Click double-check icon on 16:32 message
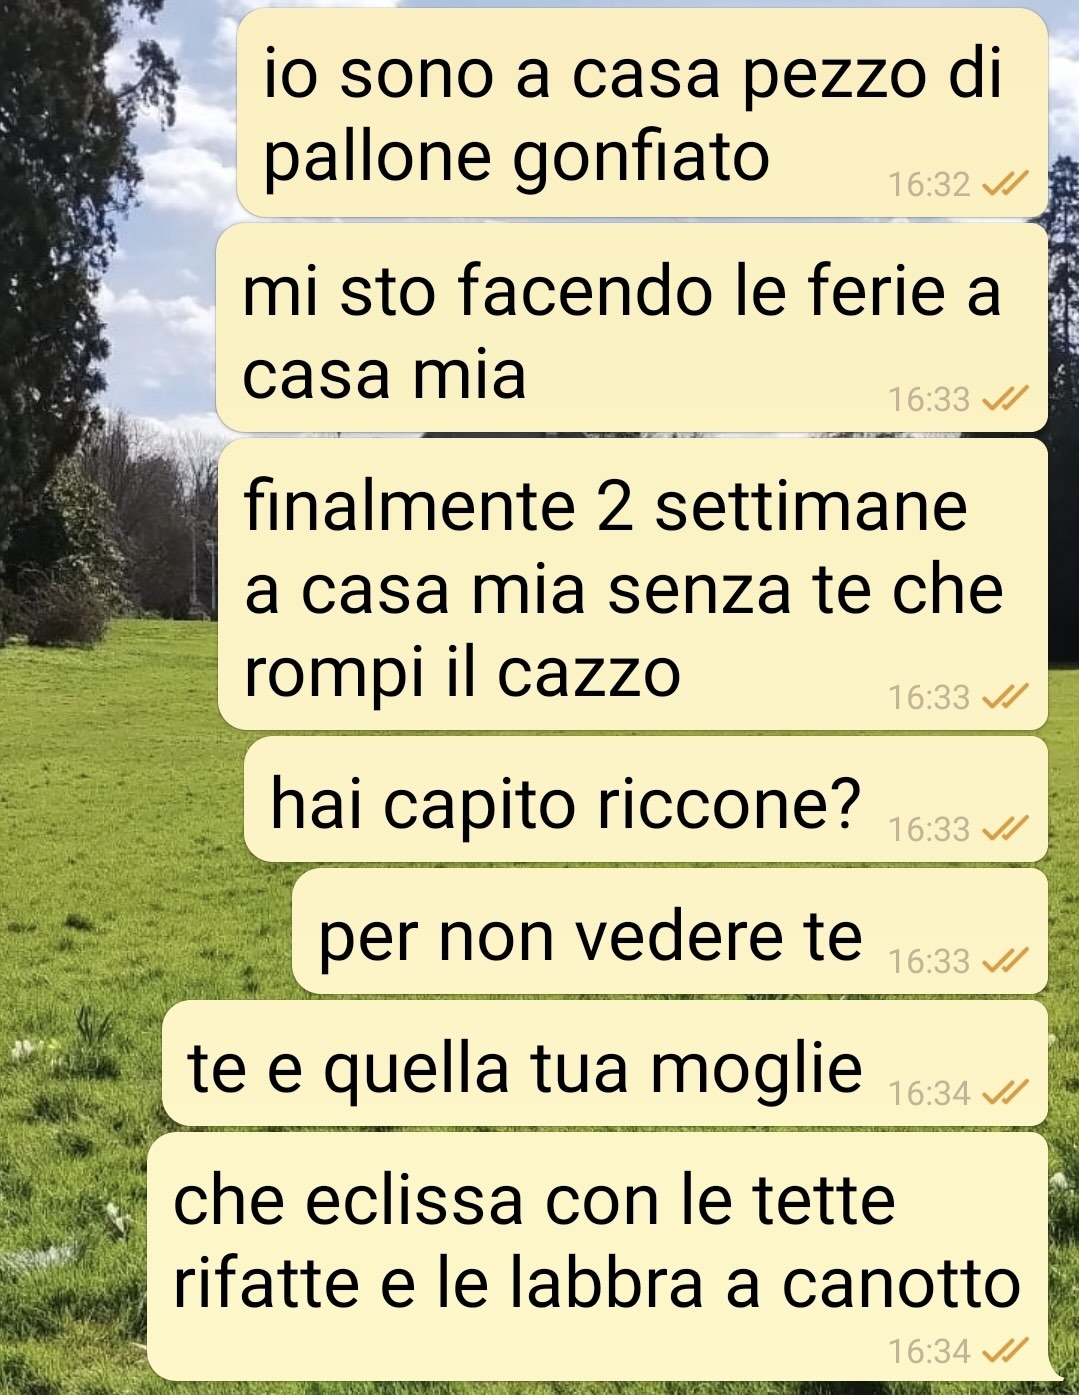 click(x=1005, y=185)
